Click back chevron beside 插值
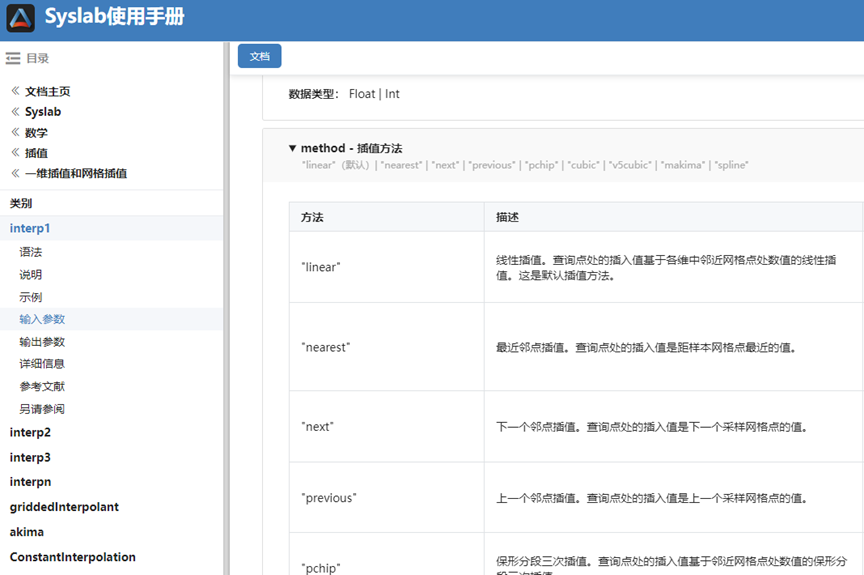Viewport: 864px width, 575px height. coord(15,153)
